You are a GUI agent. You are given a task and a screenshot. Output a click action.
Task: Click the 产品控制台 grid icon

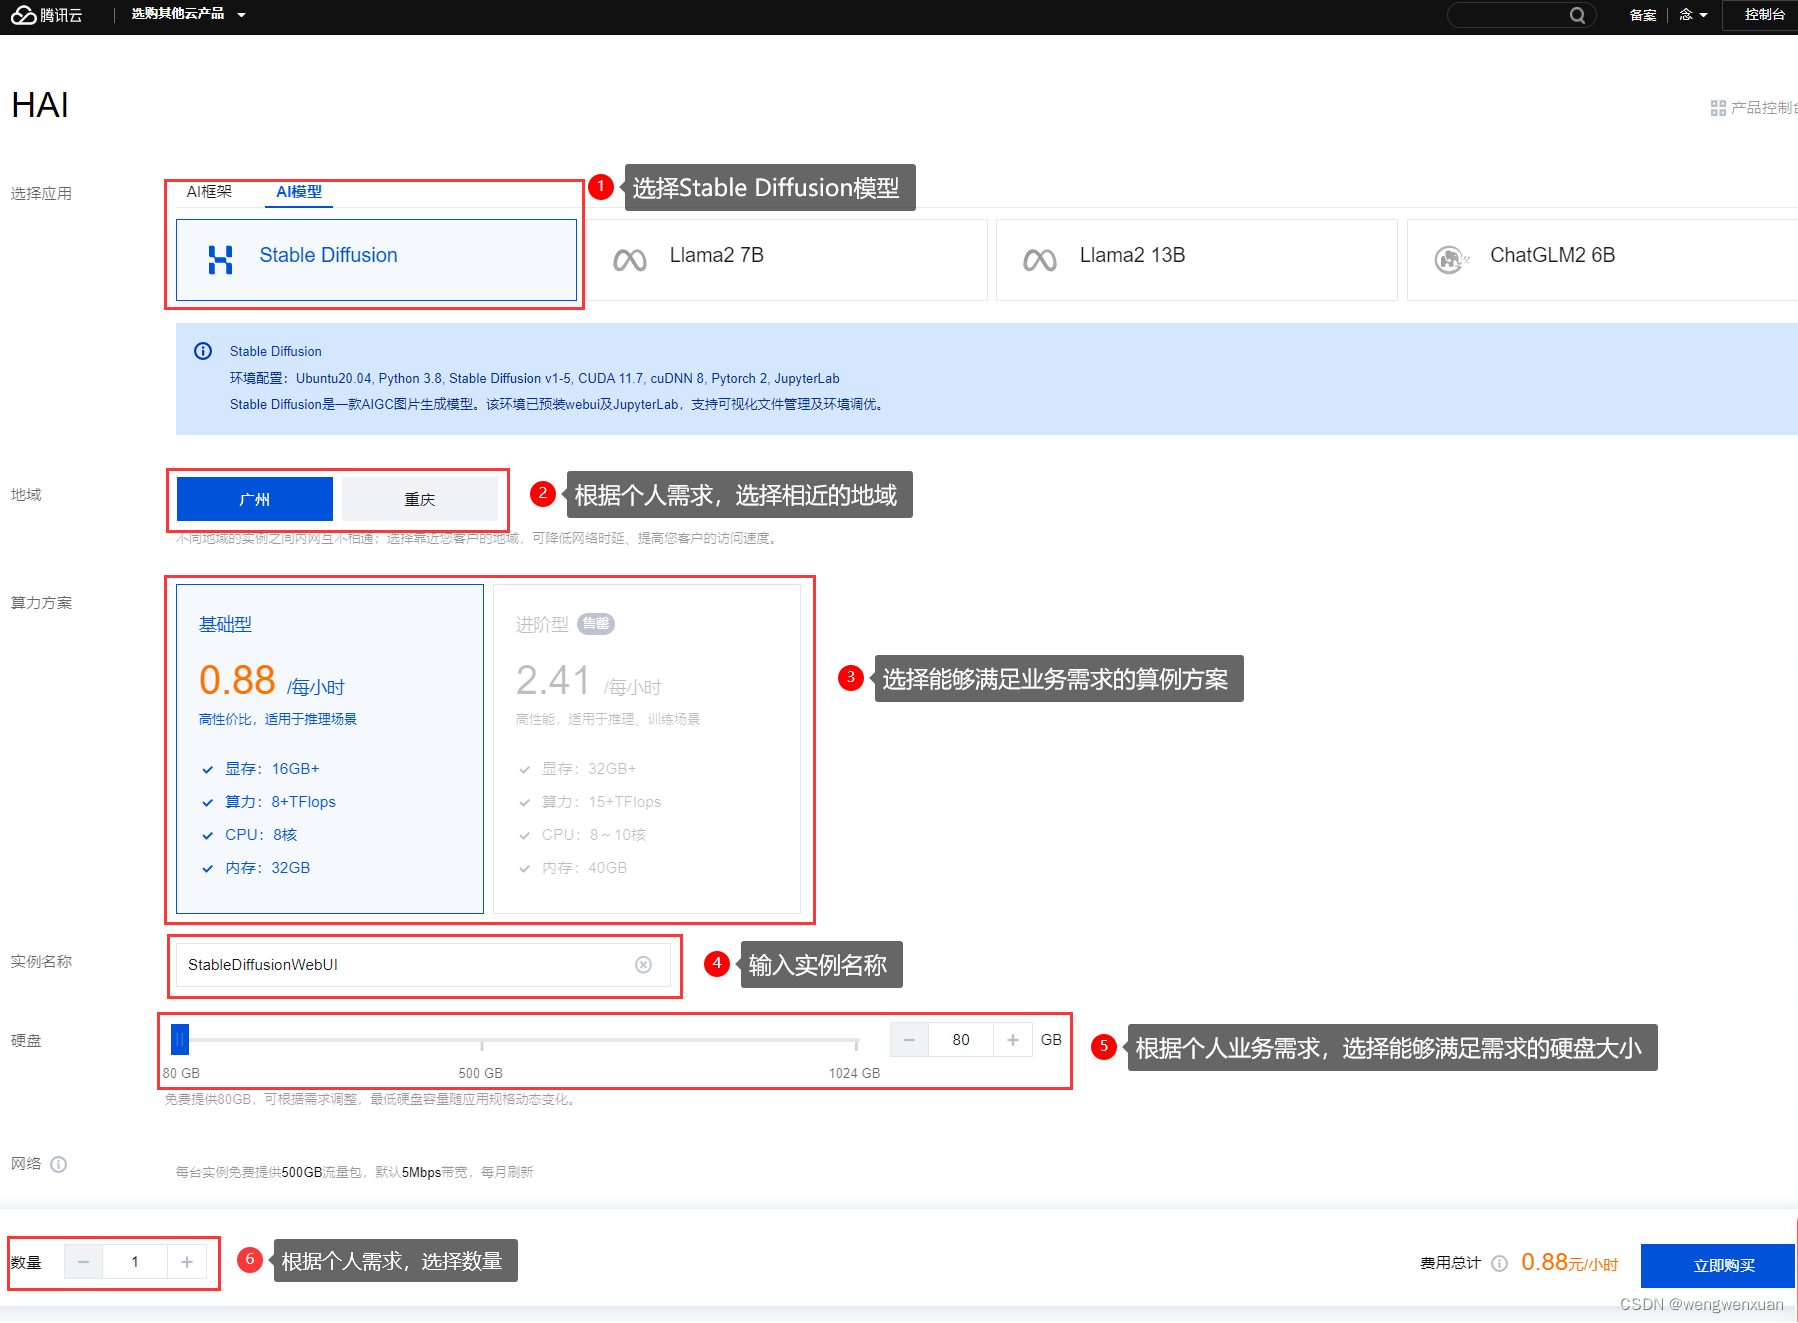click(x=1718, y=108)
